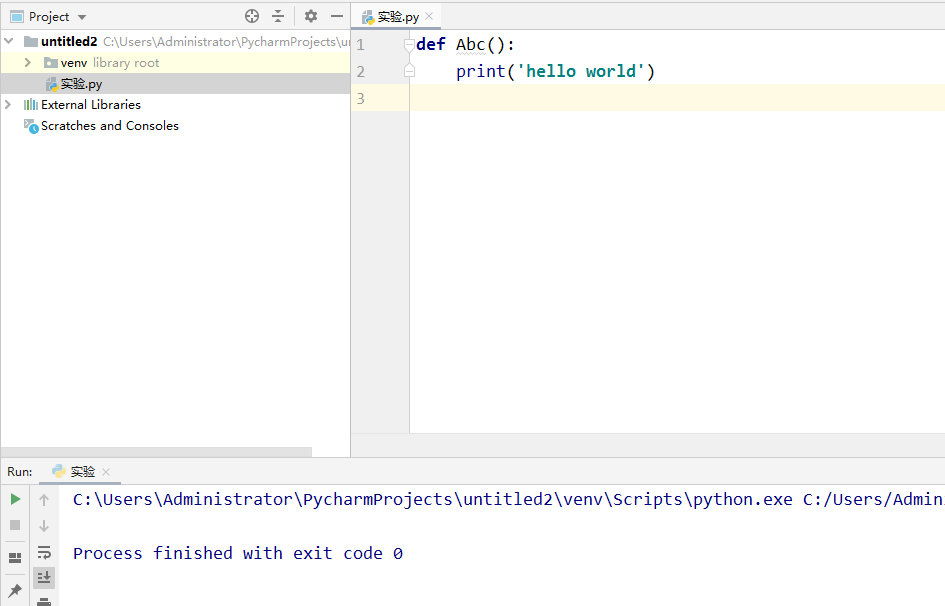945x606 pixels.
Task: Close the 实验 run tab
Action: click(106, 472)
